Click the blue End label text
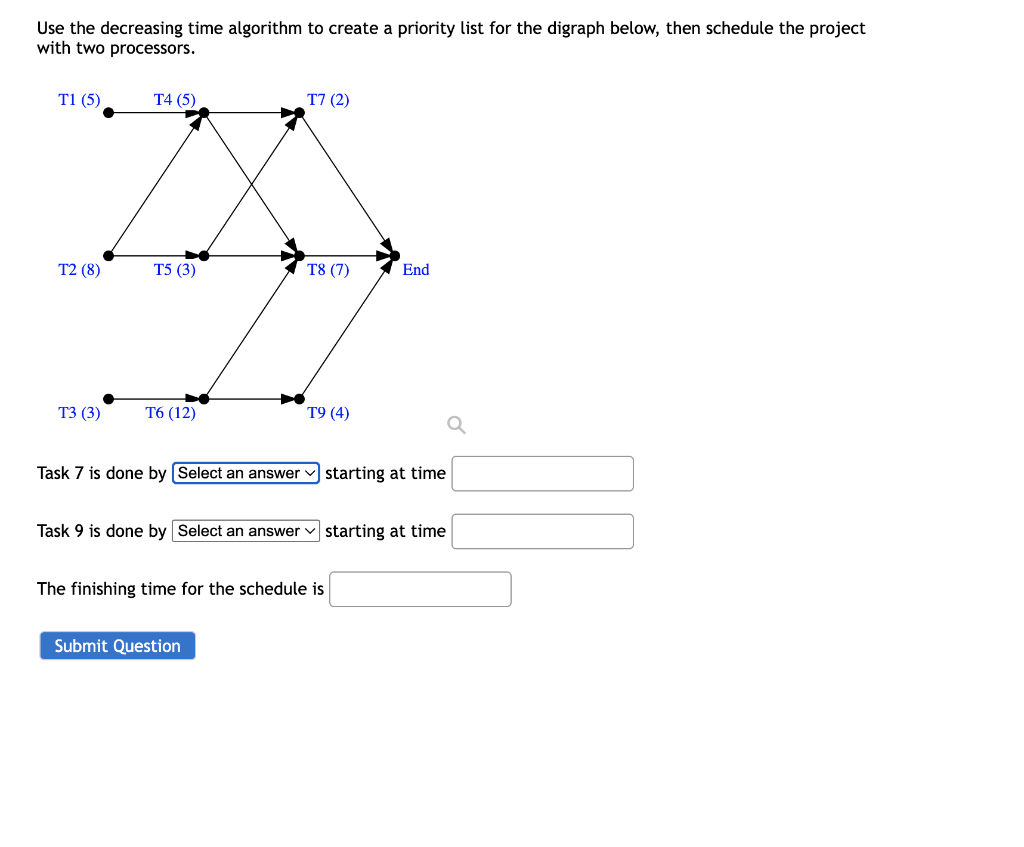 coord(415,269)
